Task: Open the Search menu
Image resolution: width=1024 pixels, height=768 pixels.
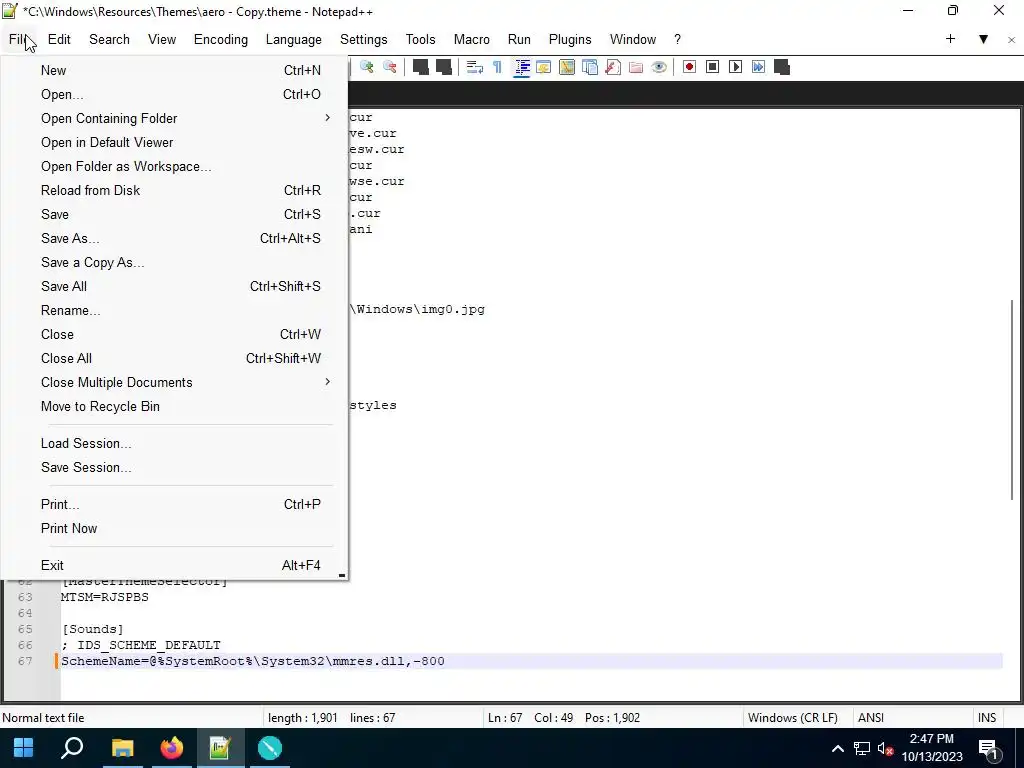Action: [x=109, y=39]
